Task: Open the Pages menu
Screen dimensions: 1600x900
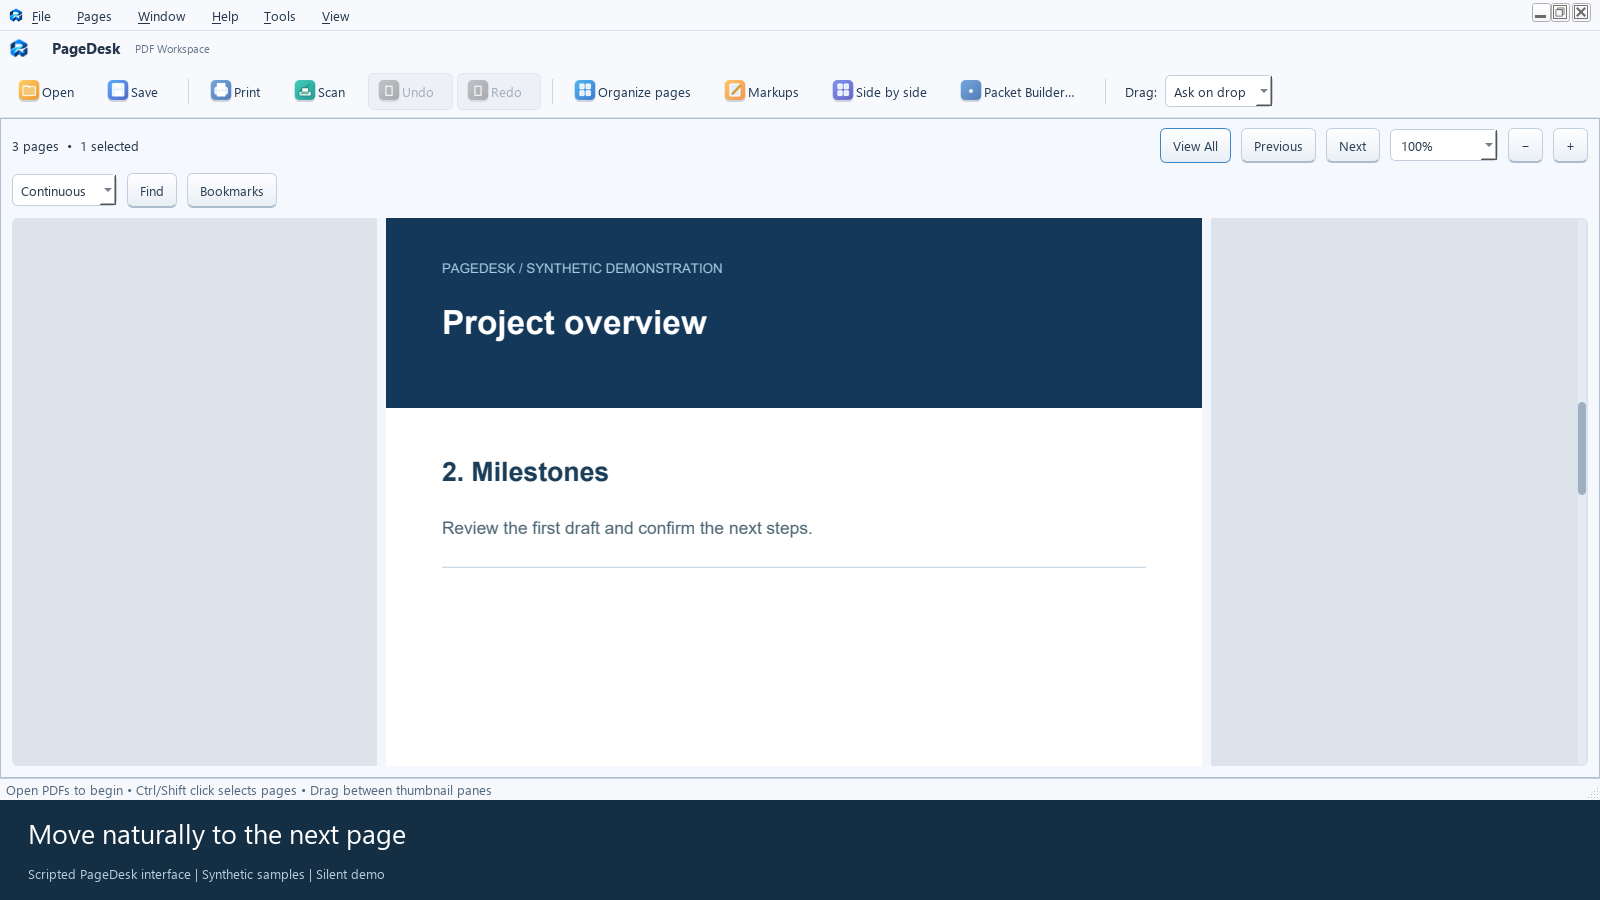Action: 94,16
